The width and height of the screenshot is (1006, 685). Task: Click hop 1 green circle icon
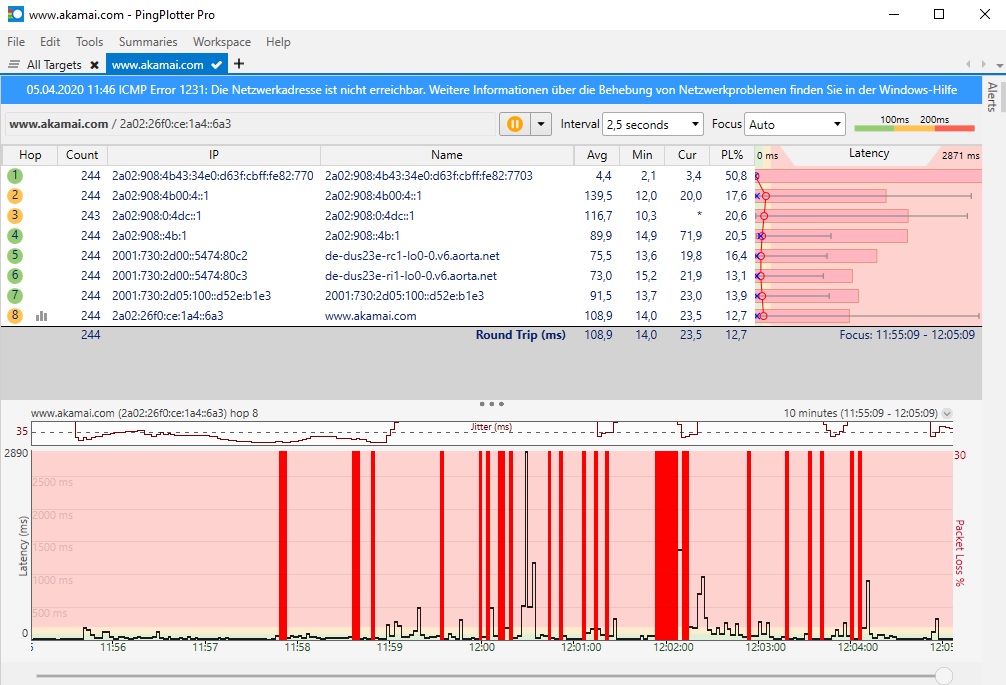[15, 176]
